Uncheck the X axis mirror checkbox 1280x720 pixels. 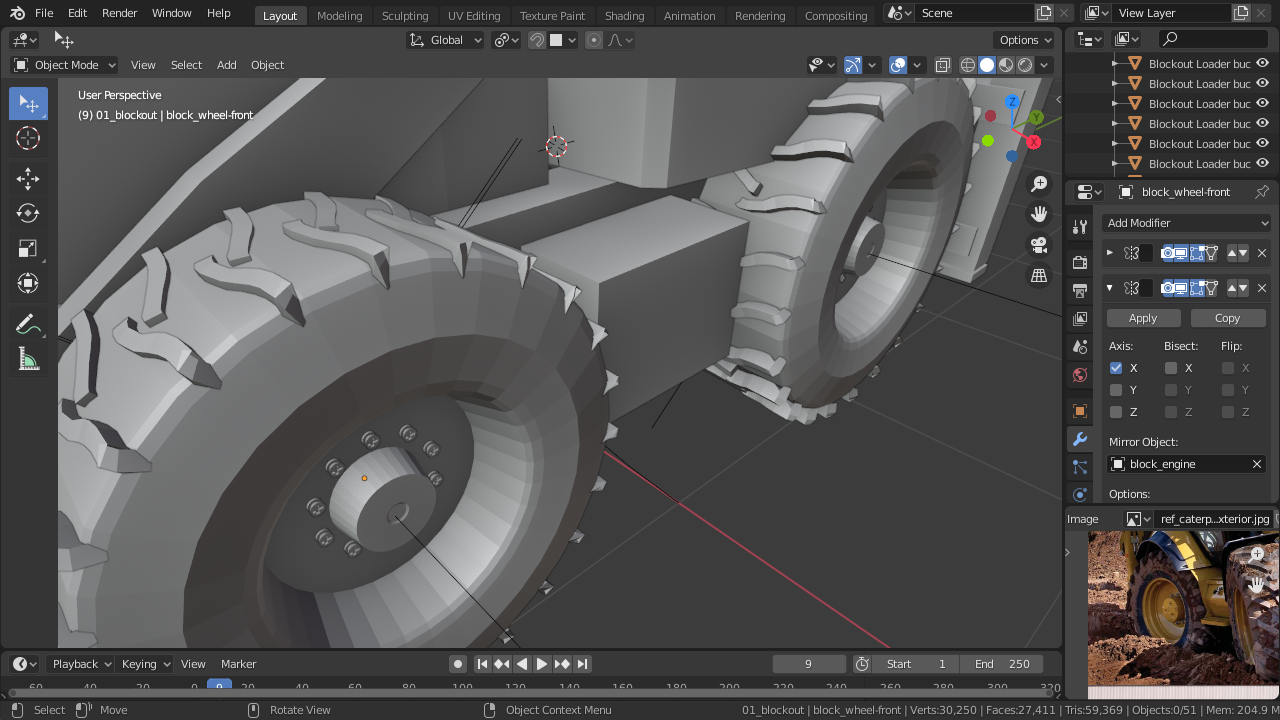pyautogui.click(x=1116, y=368)
